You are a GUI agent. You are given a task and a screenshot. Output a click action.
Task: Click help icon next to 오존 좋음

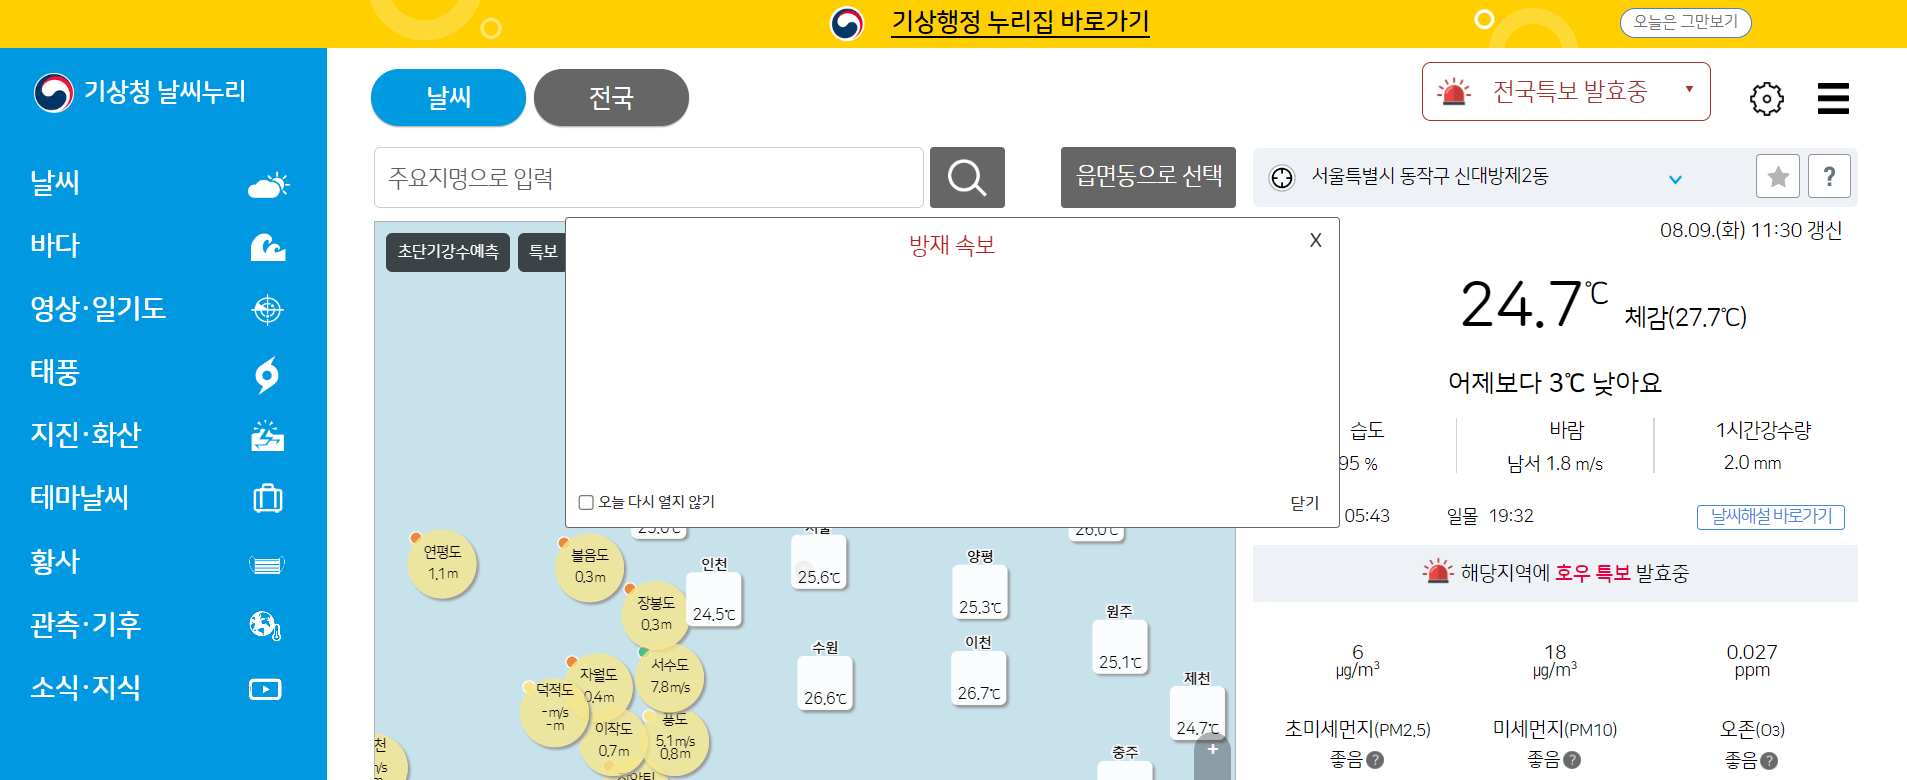1769,761
